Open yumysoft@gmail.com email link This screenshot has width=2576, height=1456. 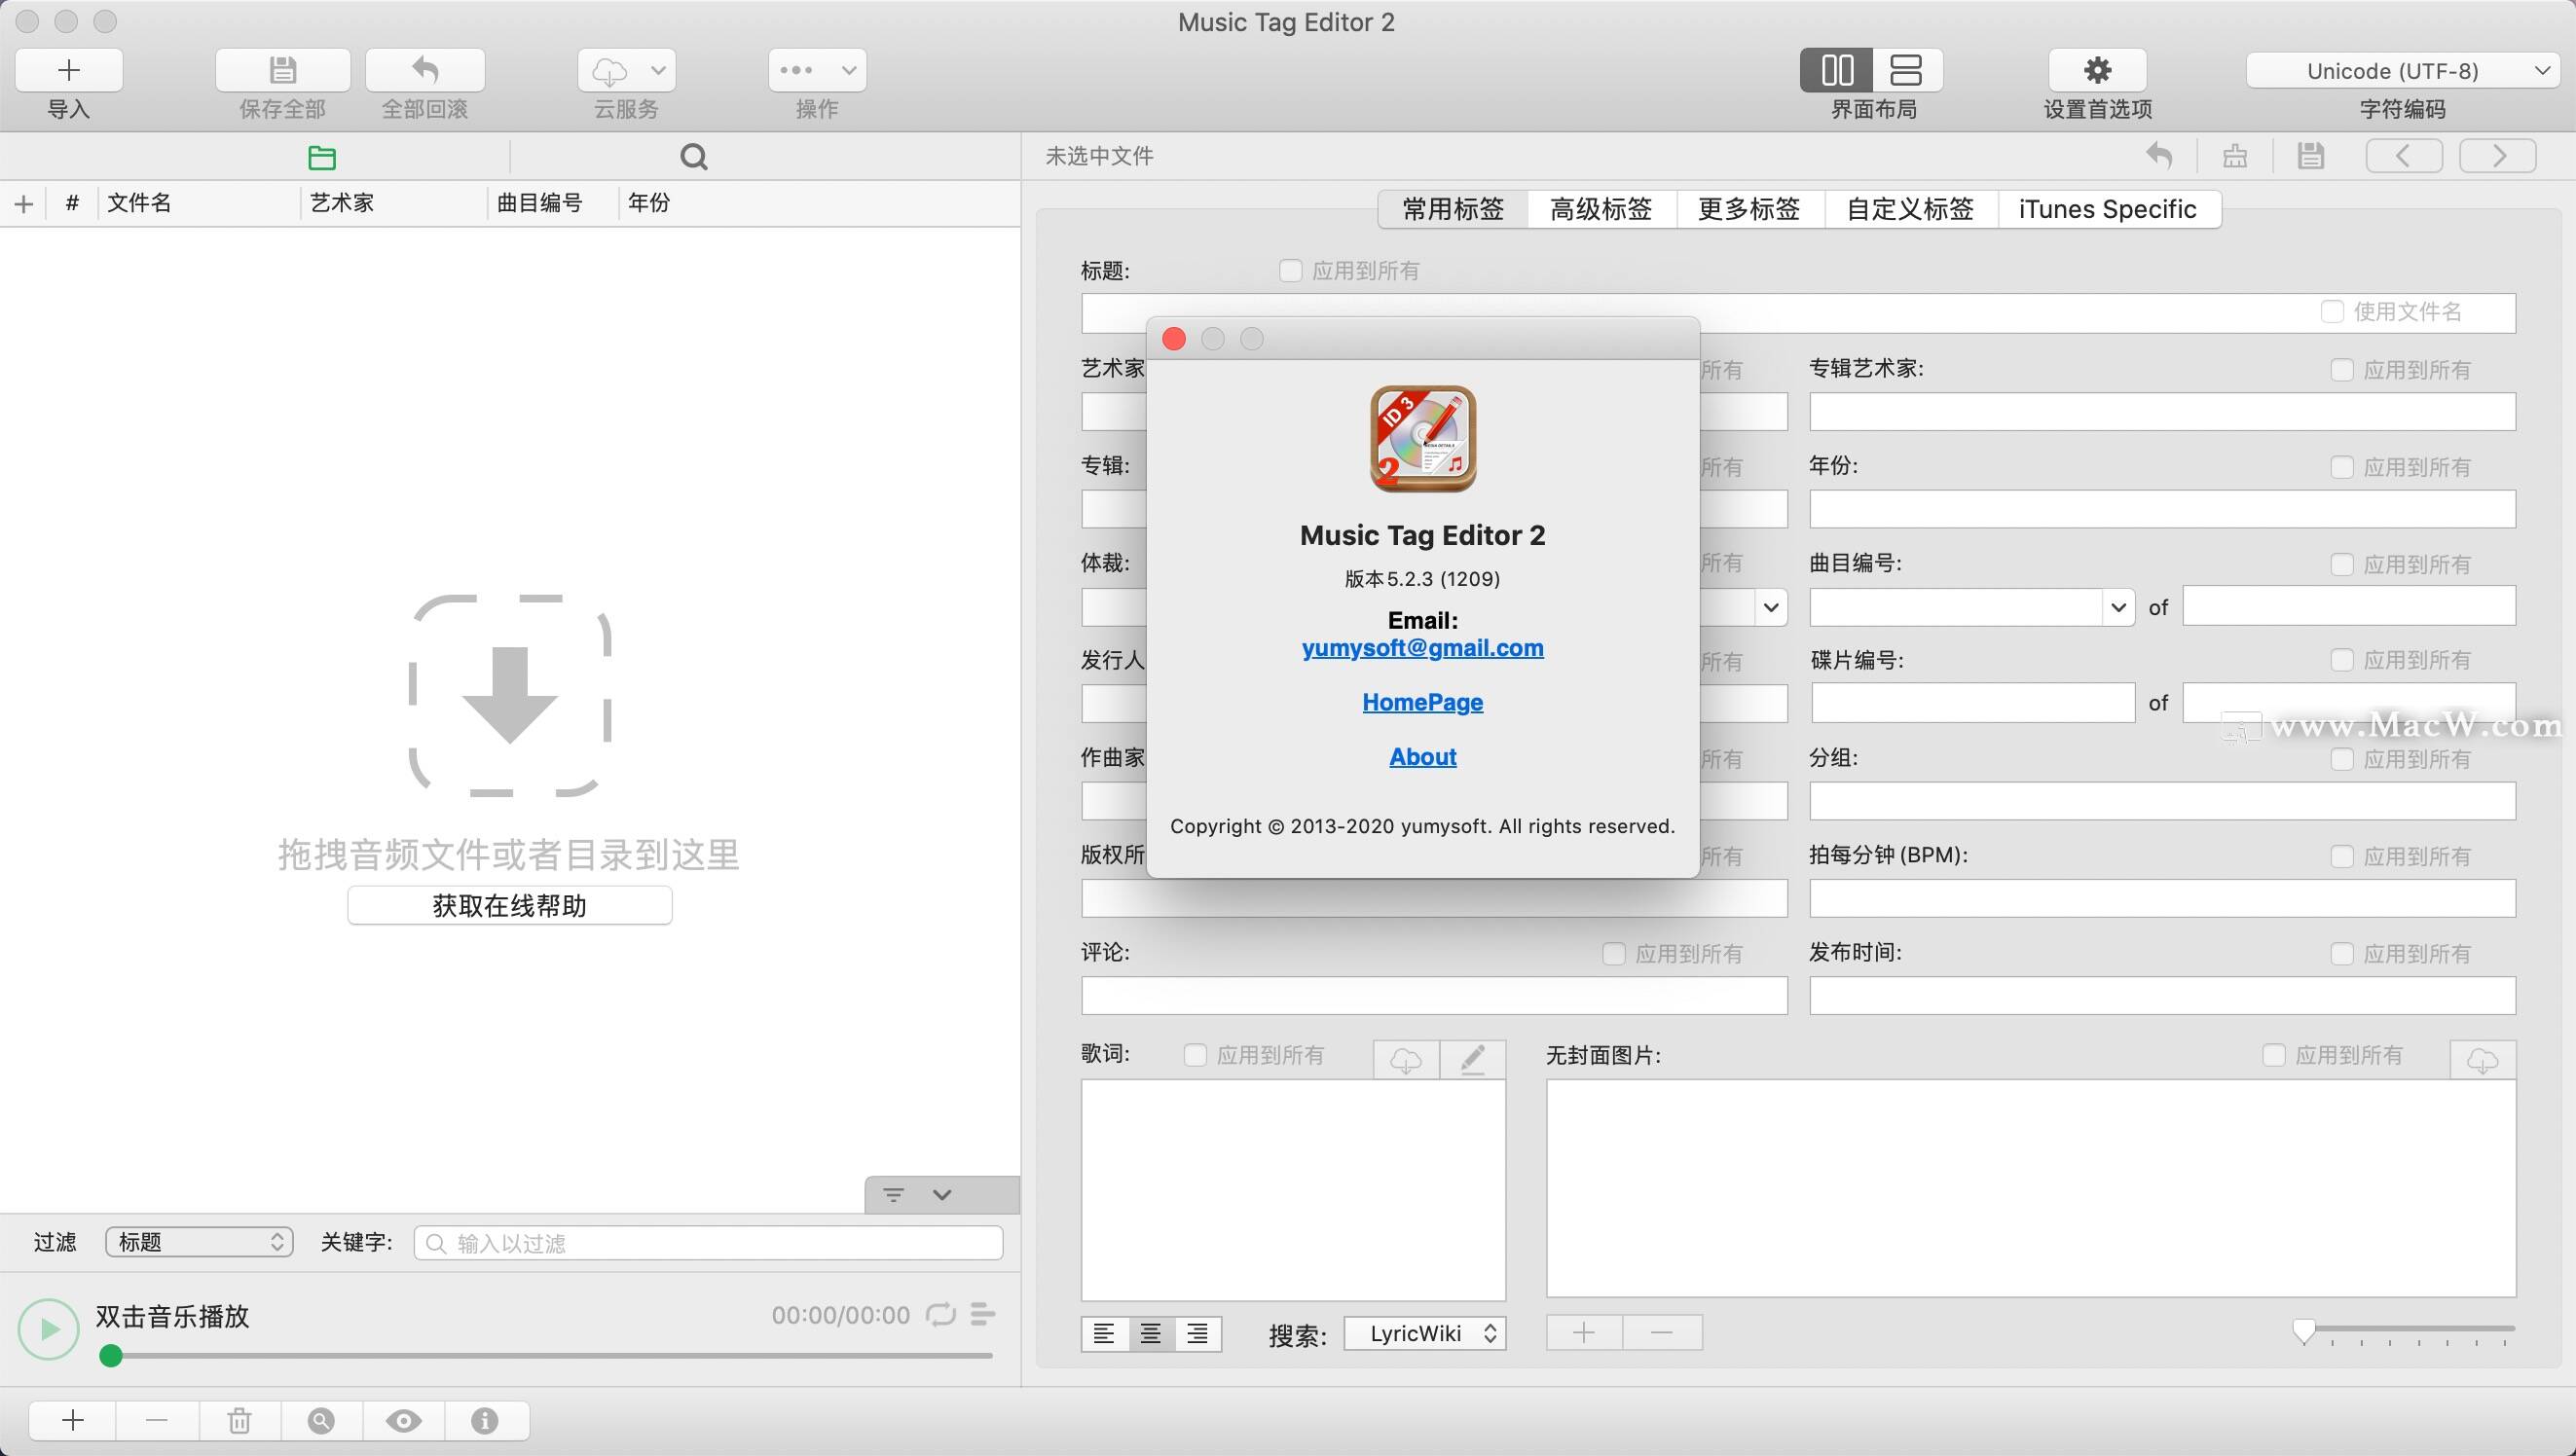point(1422,648)
